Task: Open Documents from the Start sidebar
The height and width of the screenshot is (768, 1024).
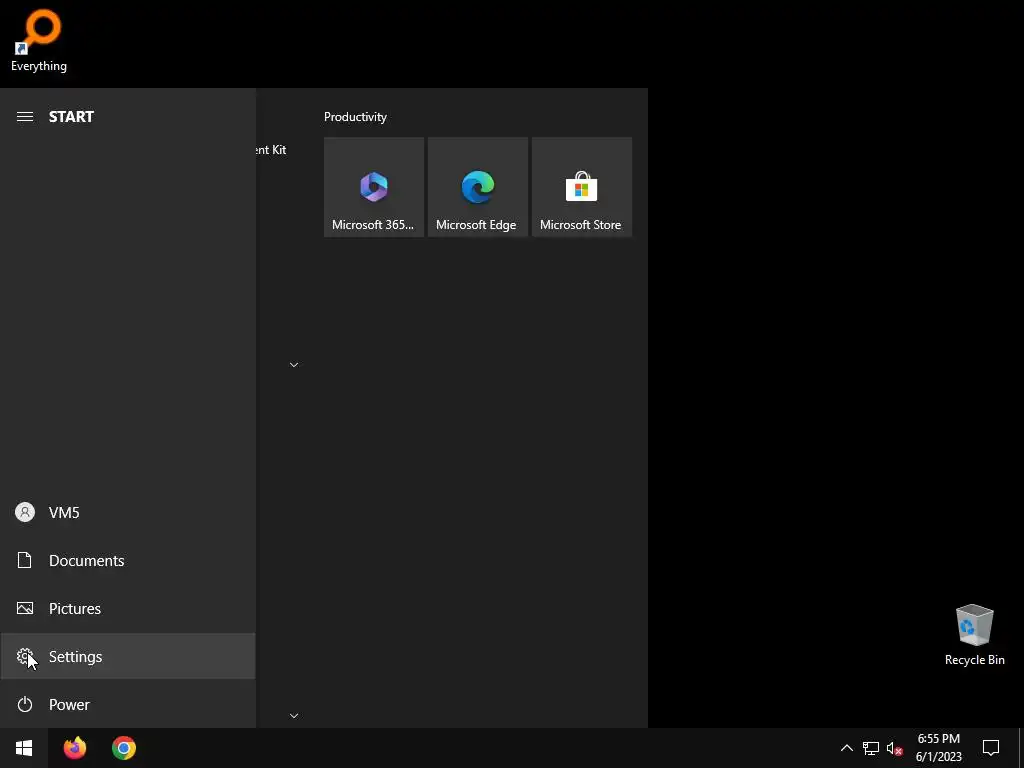Action: pos(127,560)
